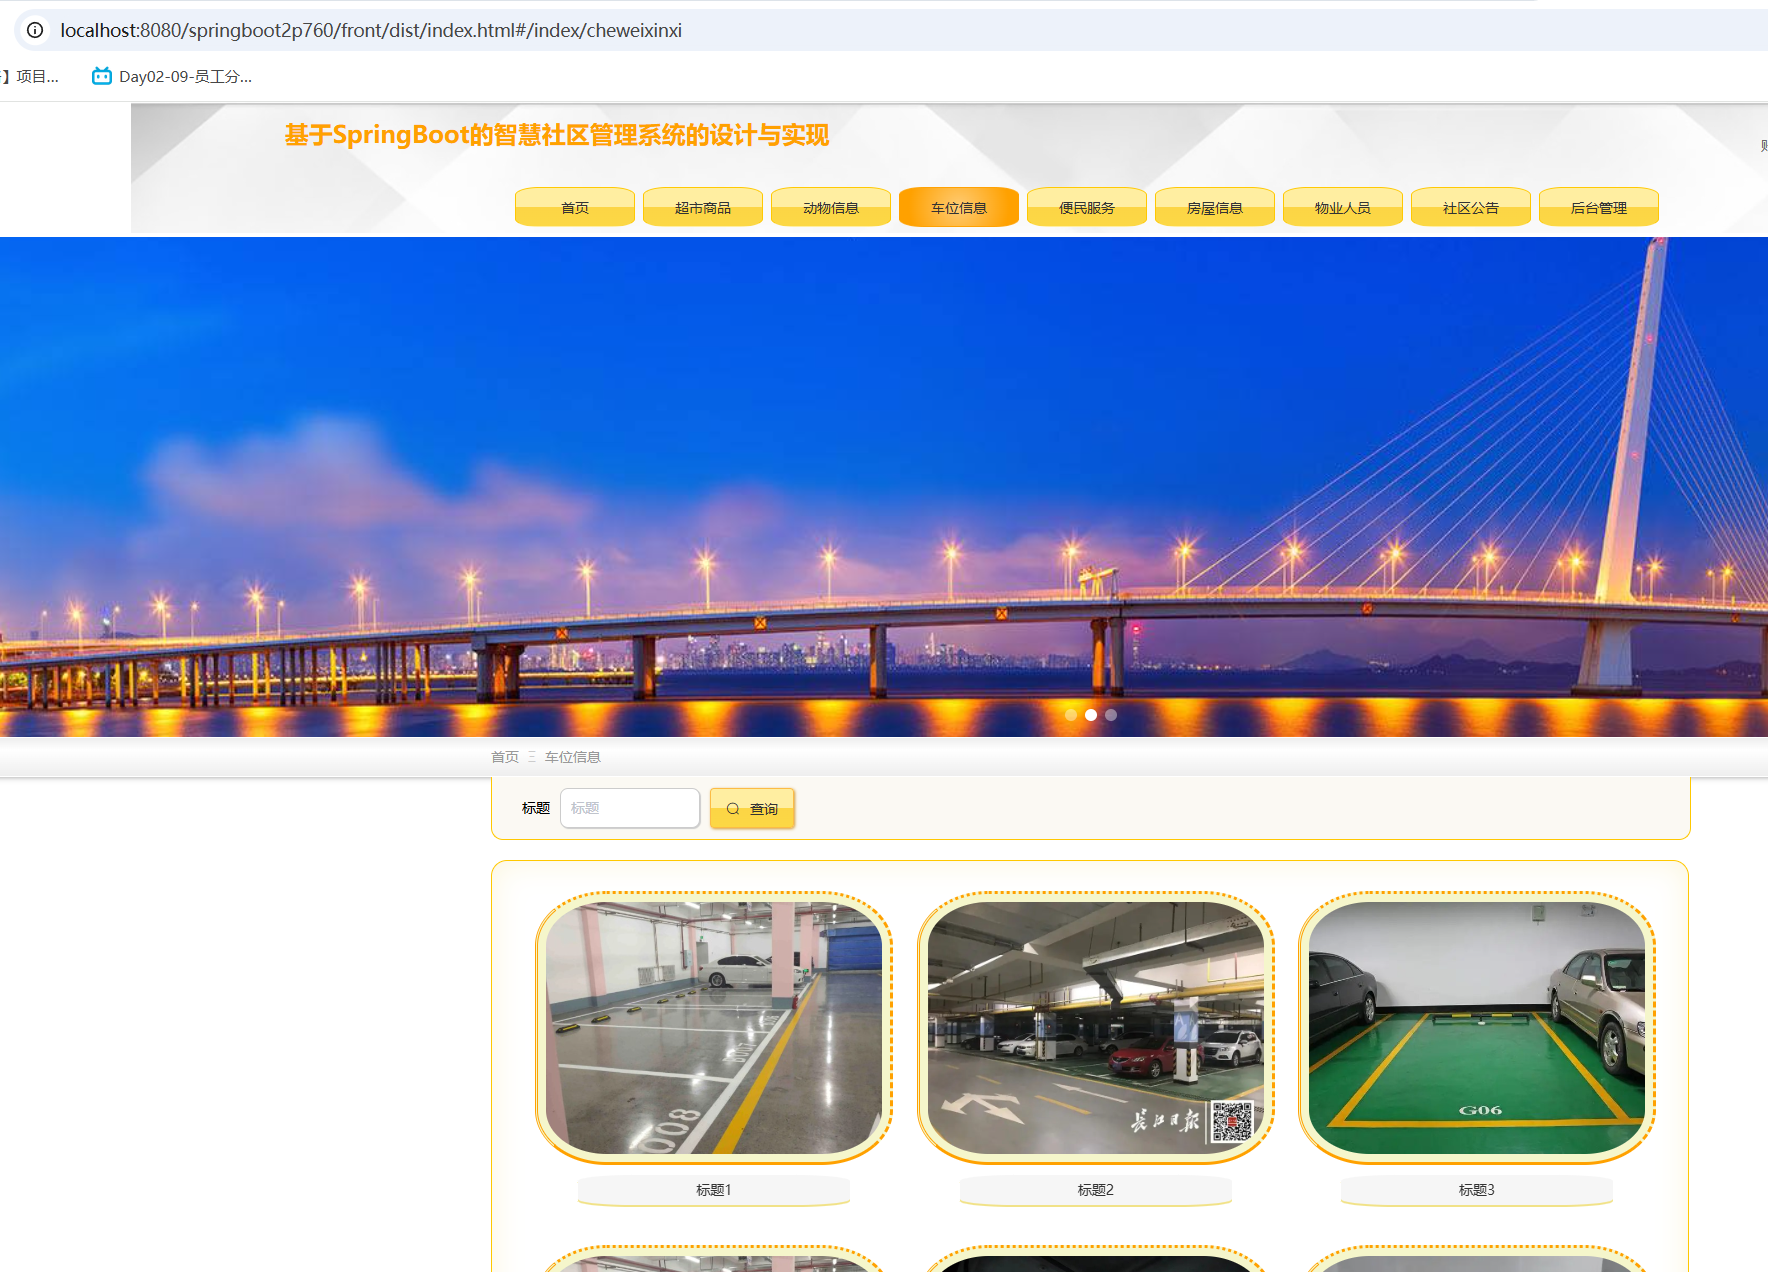This screenshot has width=1768, height=1272.
Task: Select the second carousel indicator dot
Action: click(1091, 715)
